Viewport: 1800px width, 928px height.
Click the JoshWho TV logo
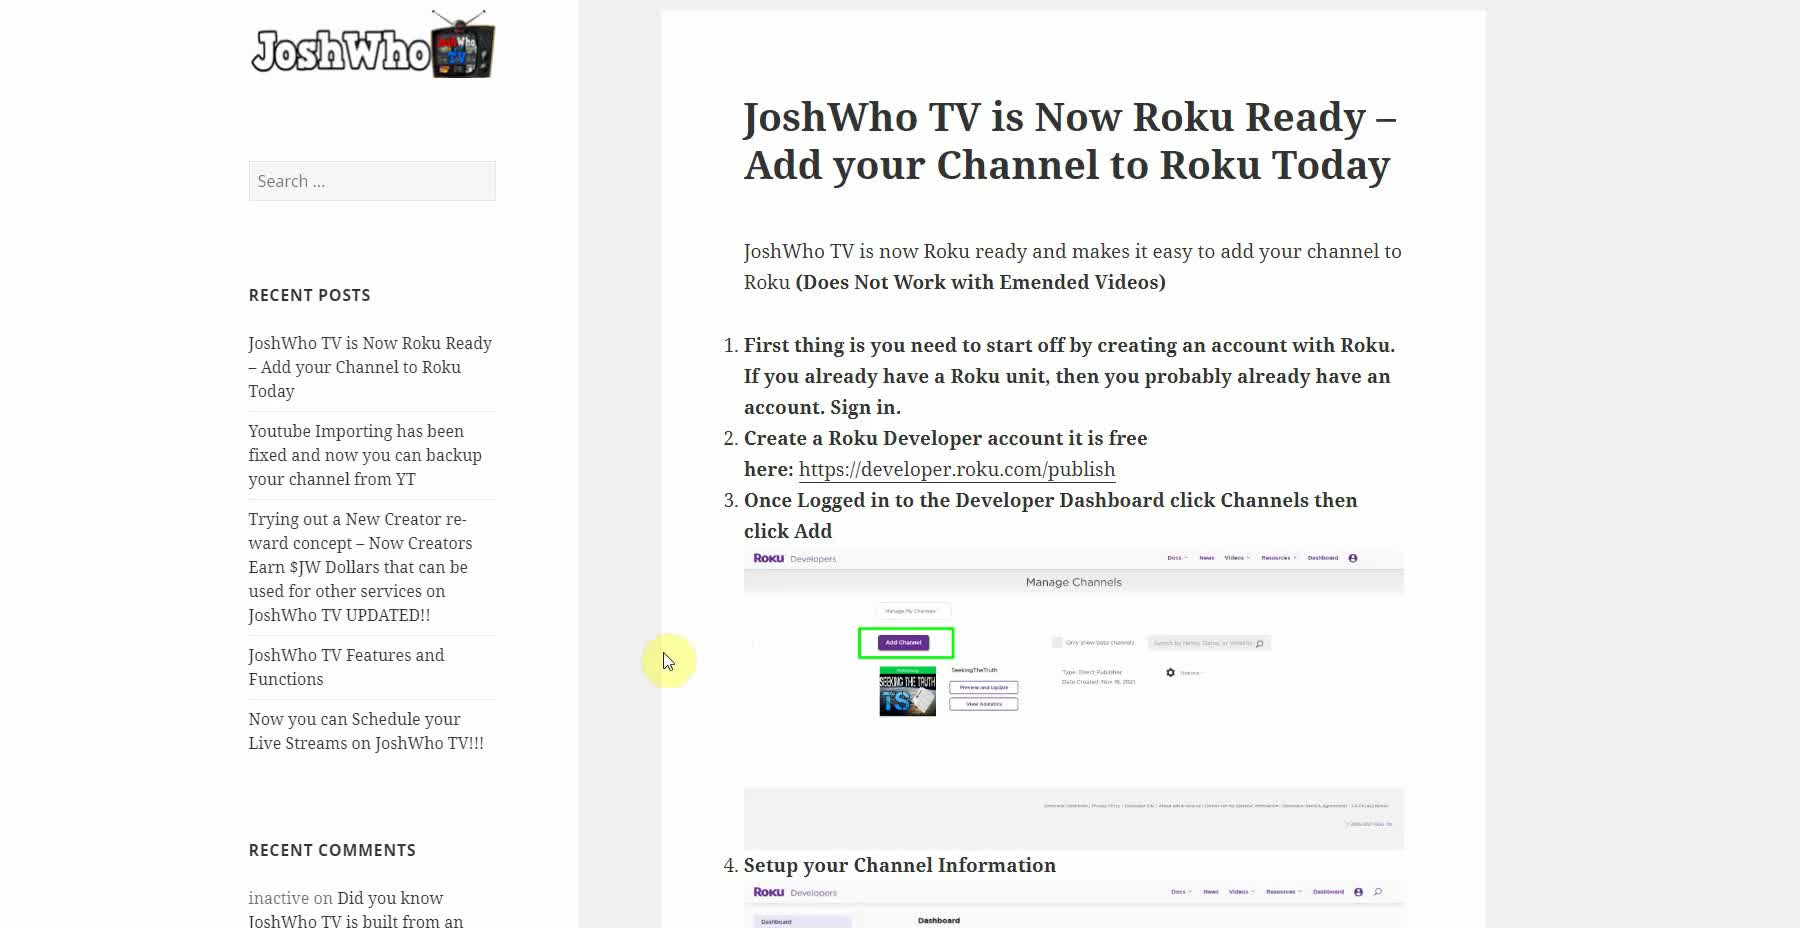(372, 45)
